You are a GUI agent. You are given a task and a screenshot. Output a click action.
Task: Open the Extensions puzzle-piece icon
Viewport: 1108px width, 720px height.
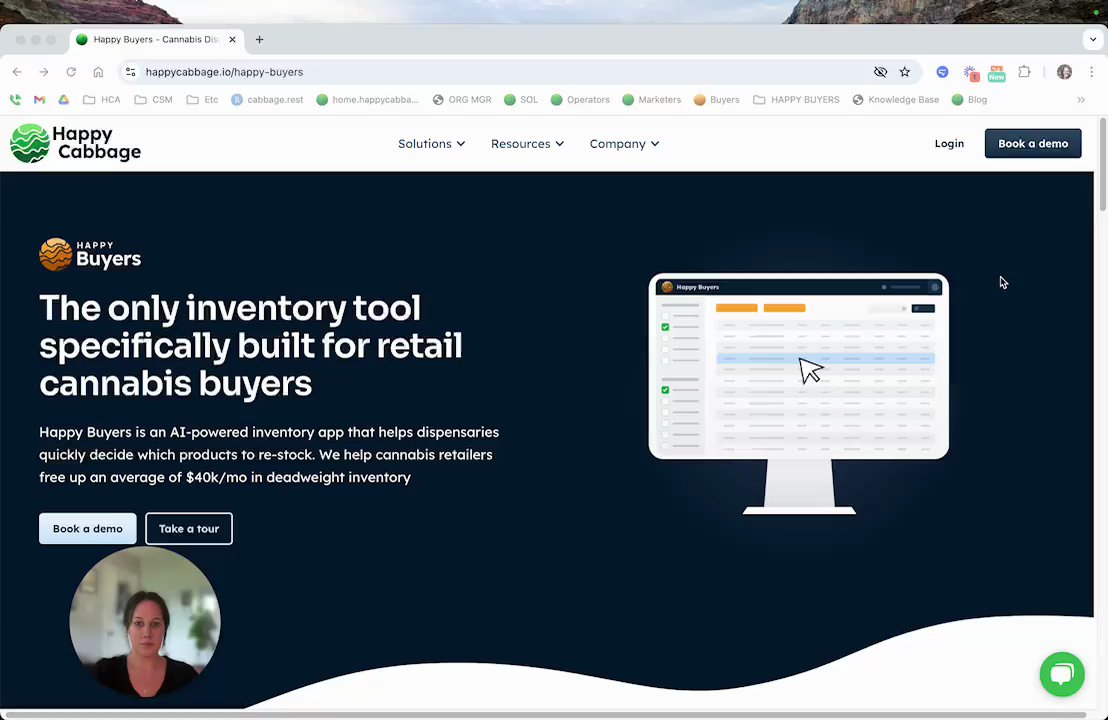coord(1024,72)
